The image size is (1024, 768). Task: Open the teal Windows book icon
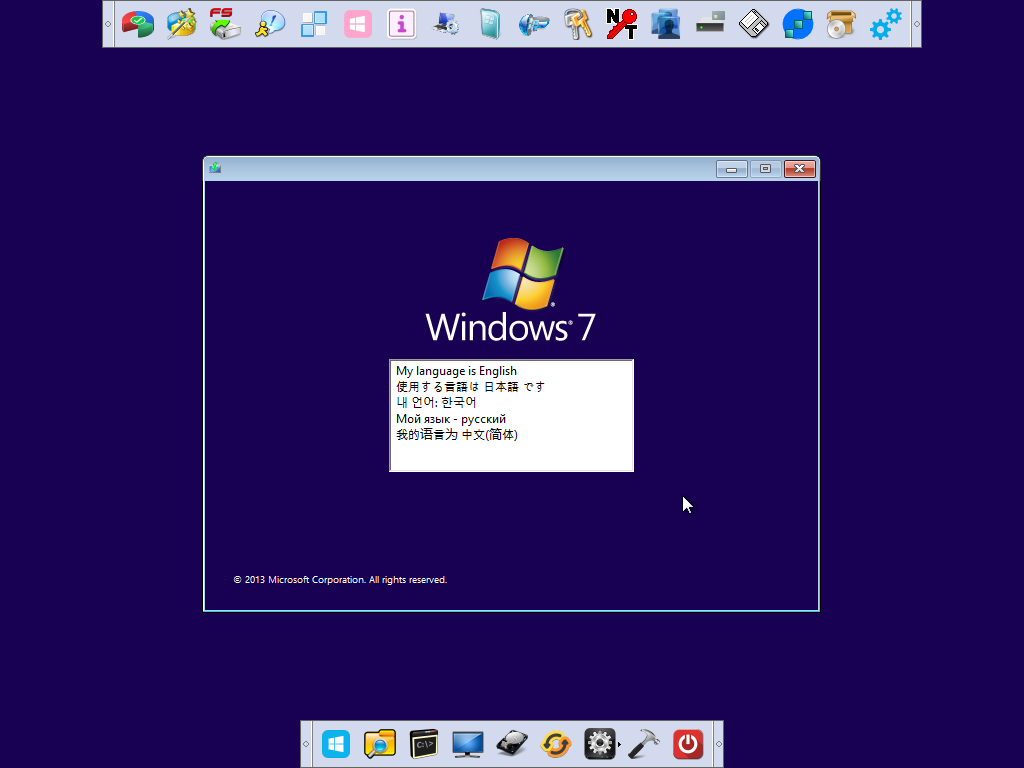click(x=490, y=24)
